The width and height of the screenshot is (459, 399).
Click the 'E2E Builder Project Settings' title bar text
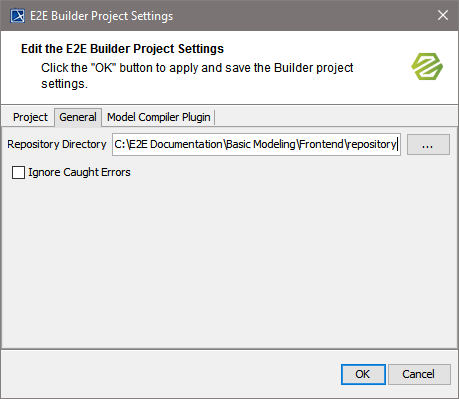pyautogui.click(x=102, y=16)
